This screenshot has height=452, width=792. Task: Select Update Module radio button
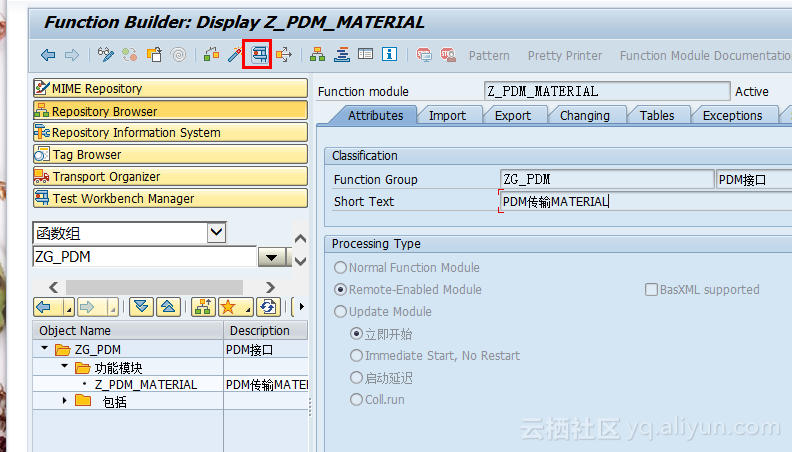pos(340,312)
